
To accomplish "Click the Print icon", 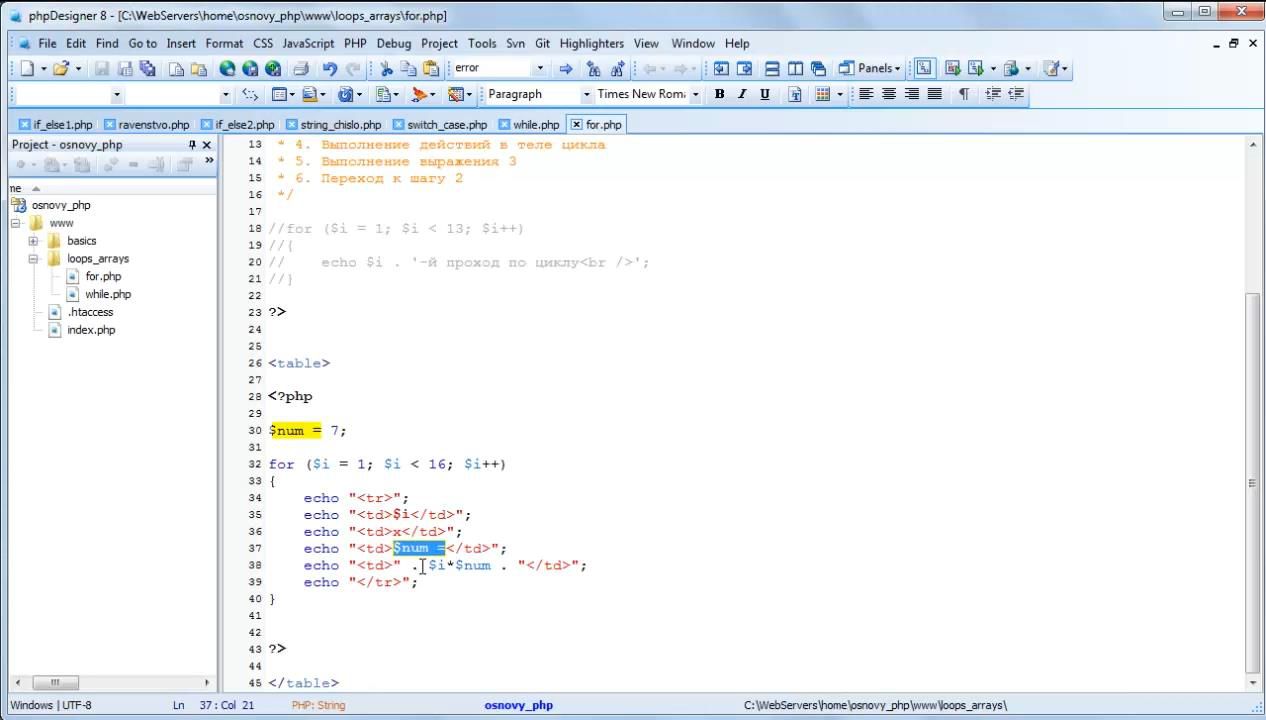I will point(300,69).
